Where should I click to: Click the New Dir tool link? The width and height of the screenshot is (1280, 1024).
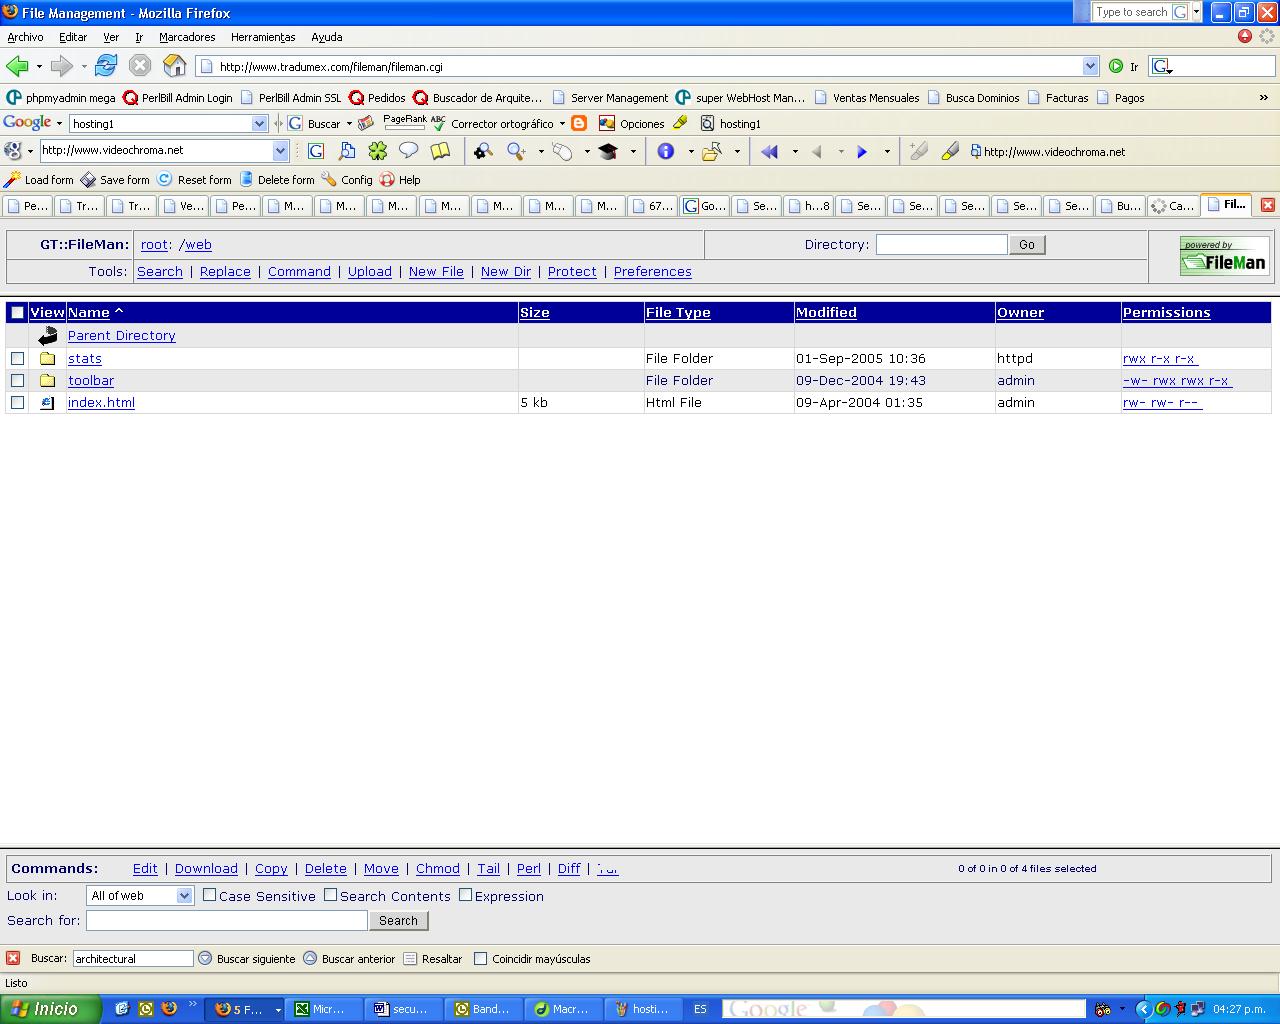(x=506, y=272)
